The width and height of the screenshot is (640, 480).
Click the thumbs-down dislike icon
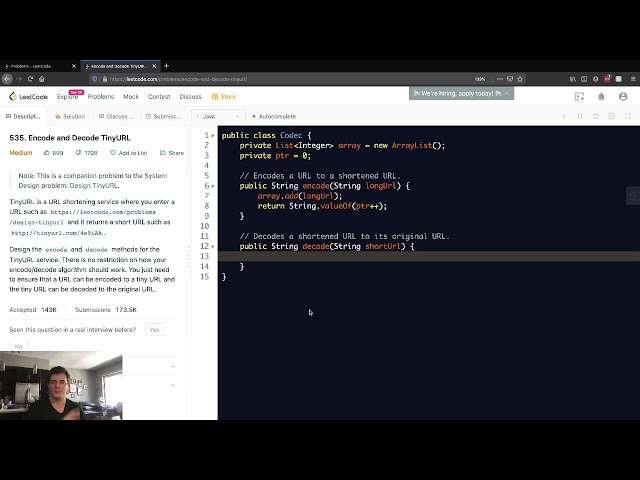click(78, 153)
